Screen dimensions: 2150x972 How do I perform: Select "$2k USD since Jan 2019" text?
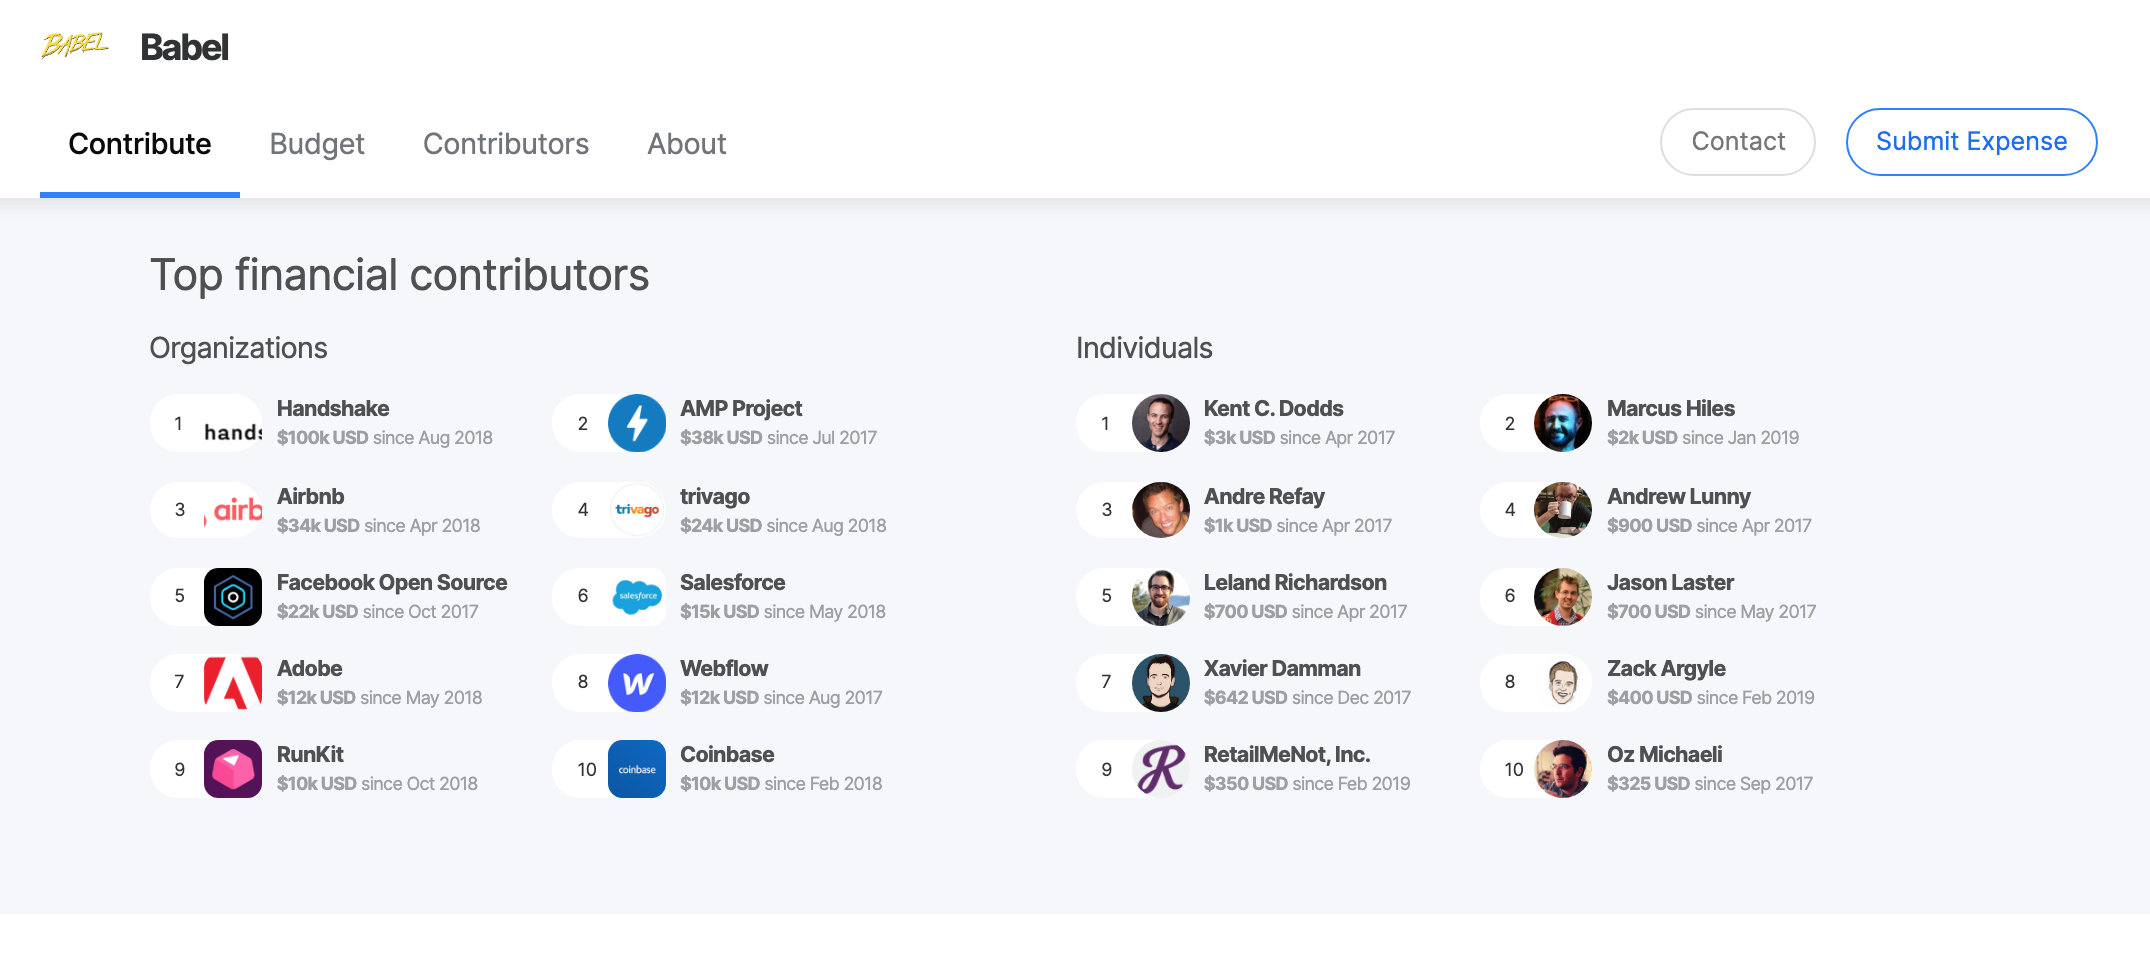coord(1703,437)
